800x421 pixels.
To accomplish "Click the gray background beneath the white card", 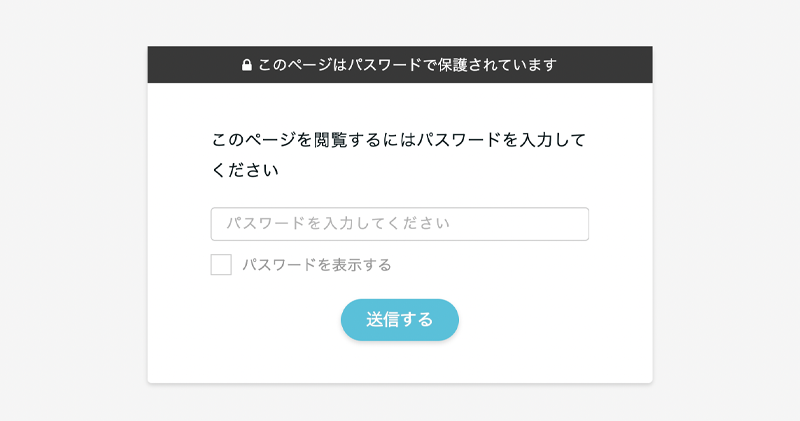I will tap(400, 403).
